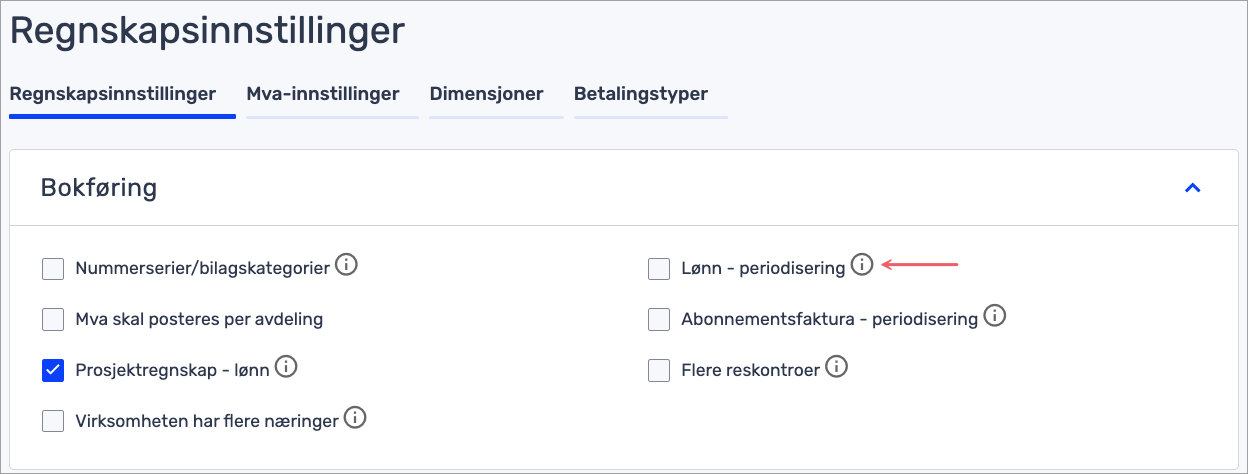Switch to Mva-innstillinger tab

pyautogui.click(x=323, y=95)
